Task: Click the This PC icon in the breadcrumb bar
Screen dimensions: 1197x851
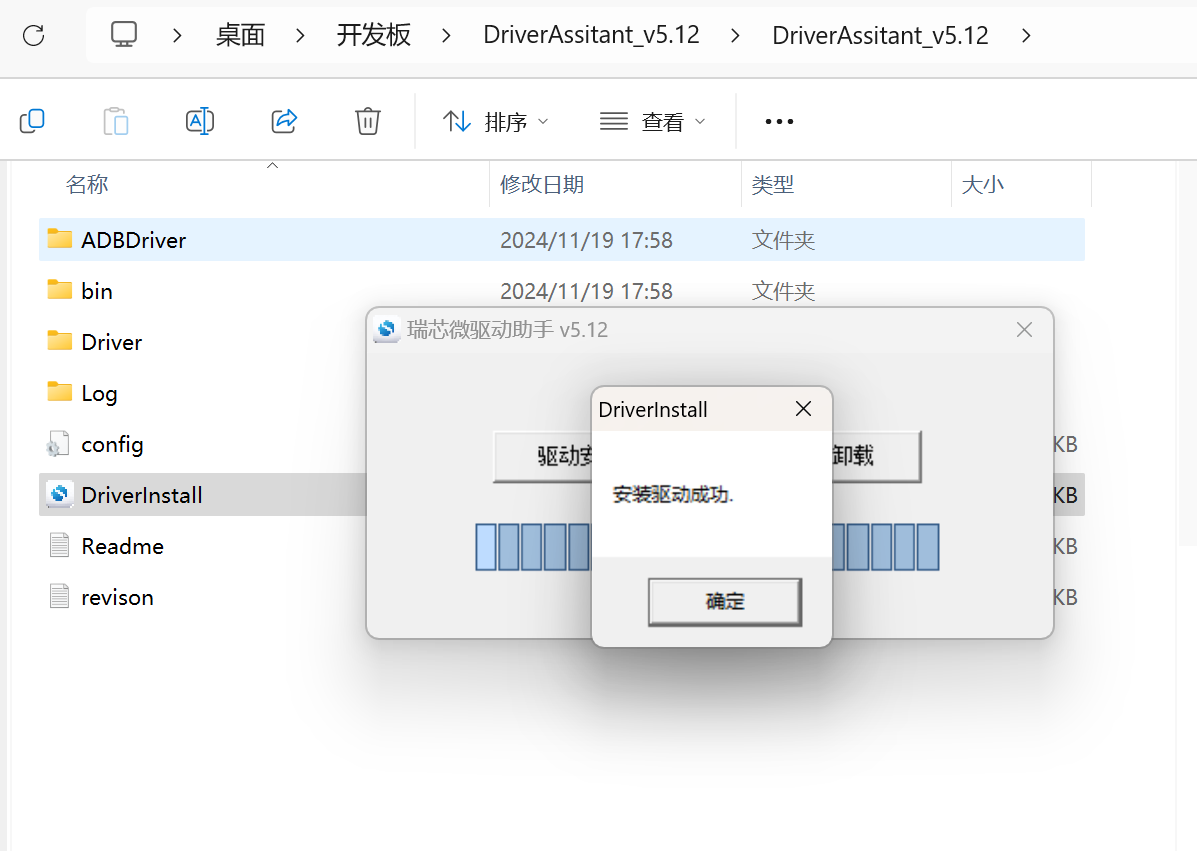Action: click(x=123, y=33)
